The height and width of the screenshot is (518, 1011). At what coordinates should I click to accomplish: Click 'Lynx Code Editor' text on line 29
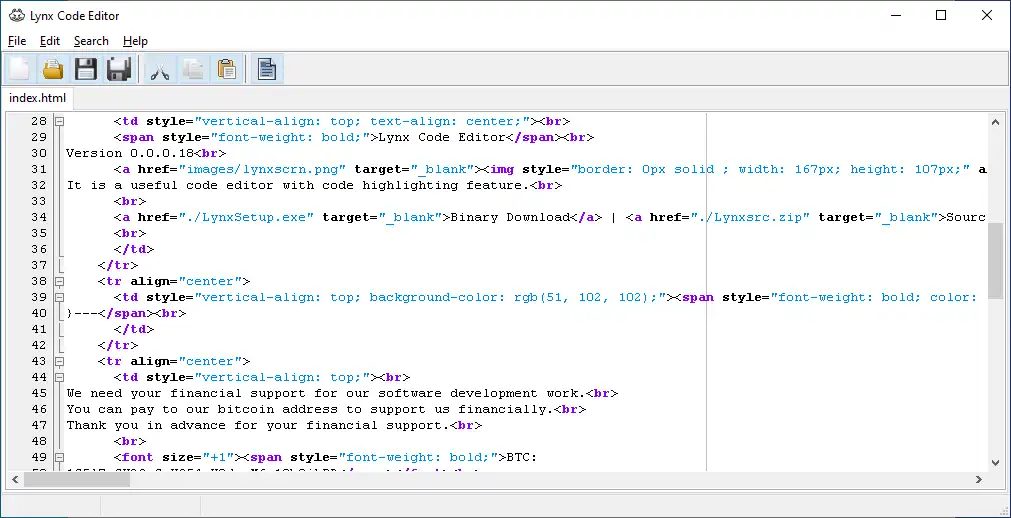coord(442,137)
